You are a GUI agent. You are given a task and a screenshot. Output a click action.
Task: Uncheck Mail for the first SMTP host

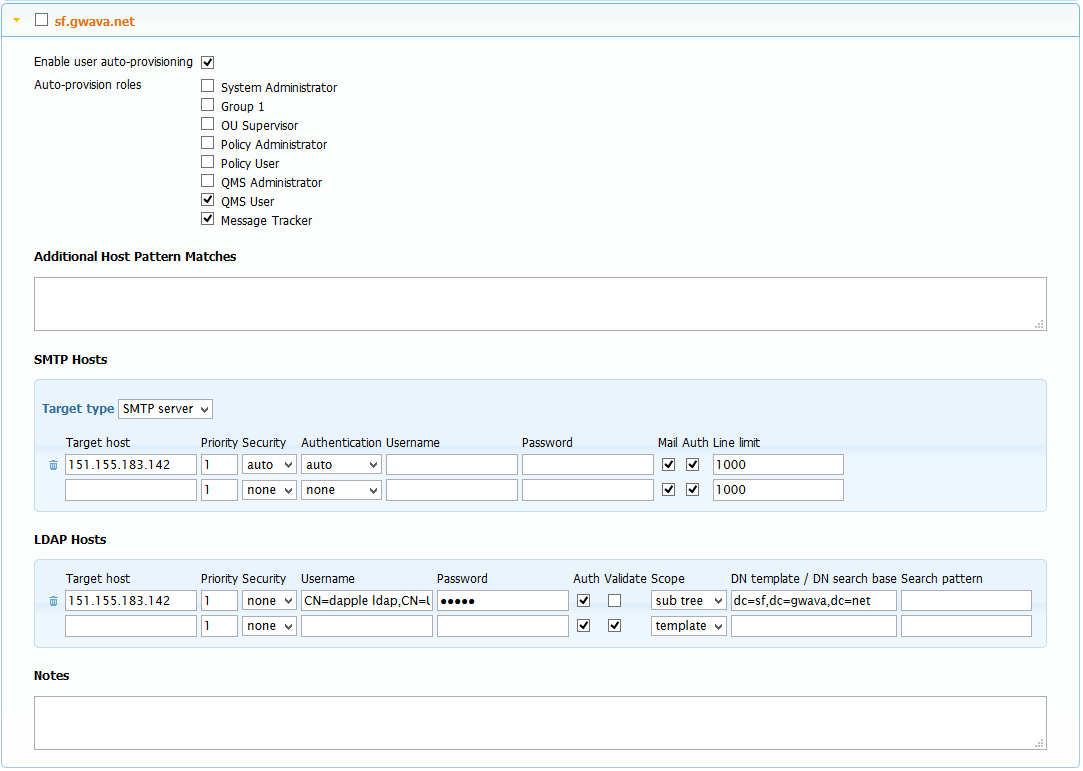[668, 464]
